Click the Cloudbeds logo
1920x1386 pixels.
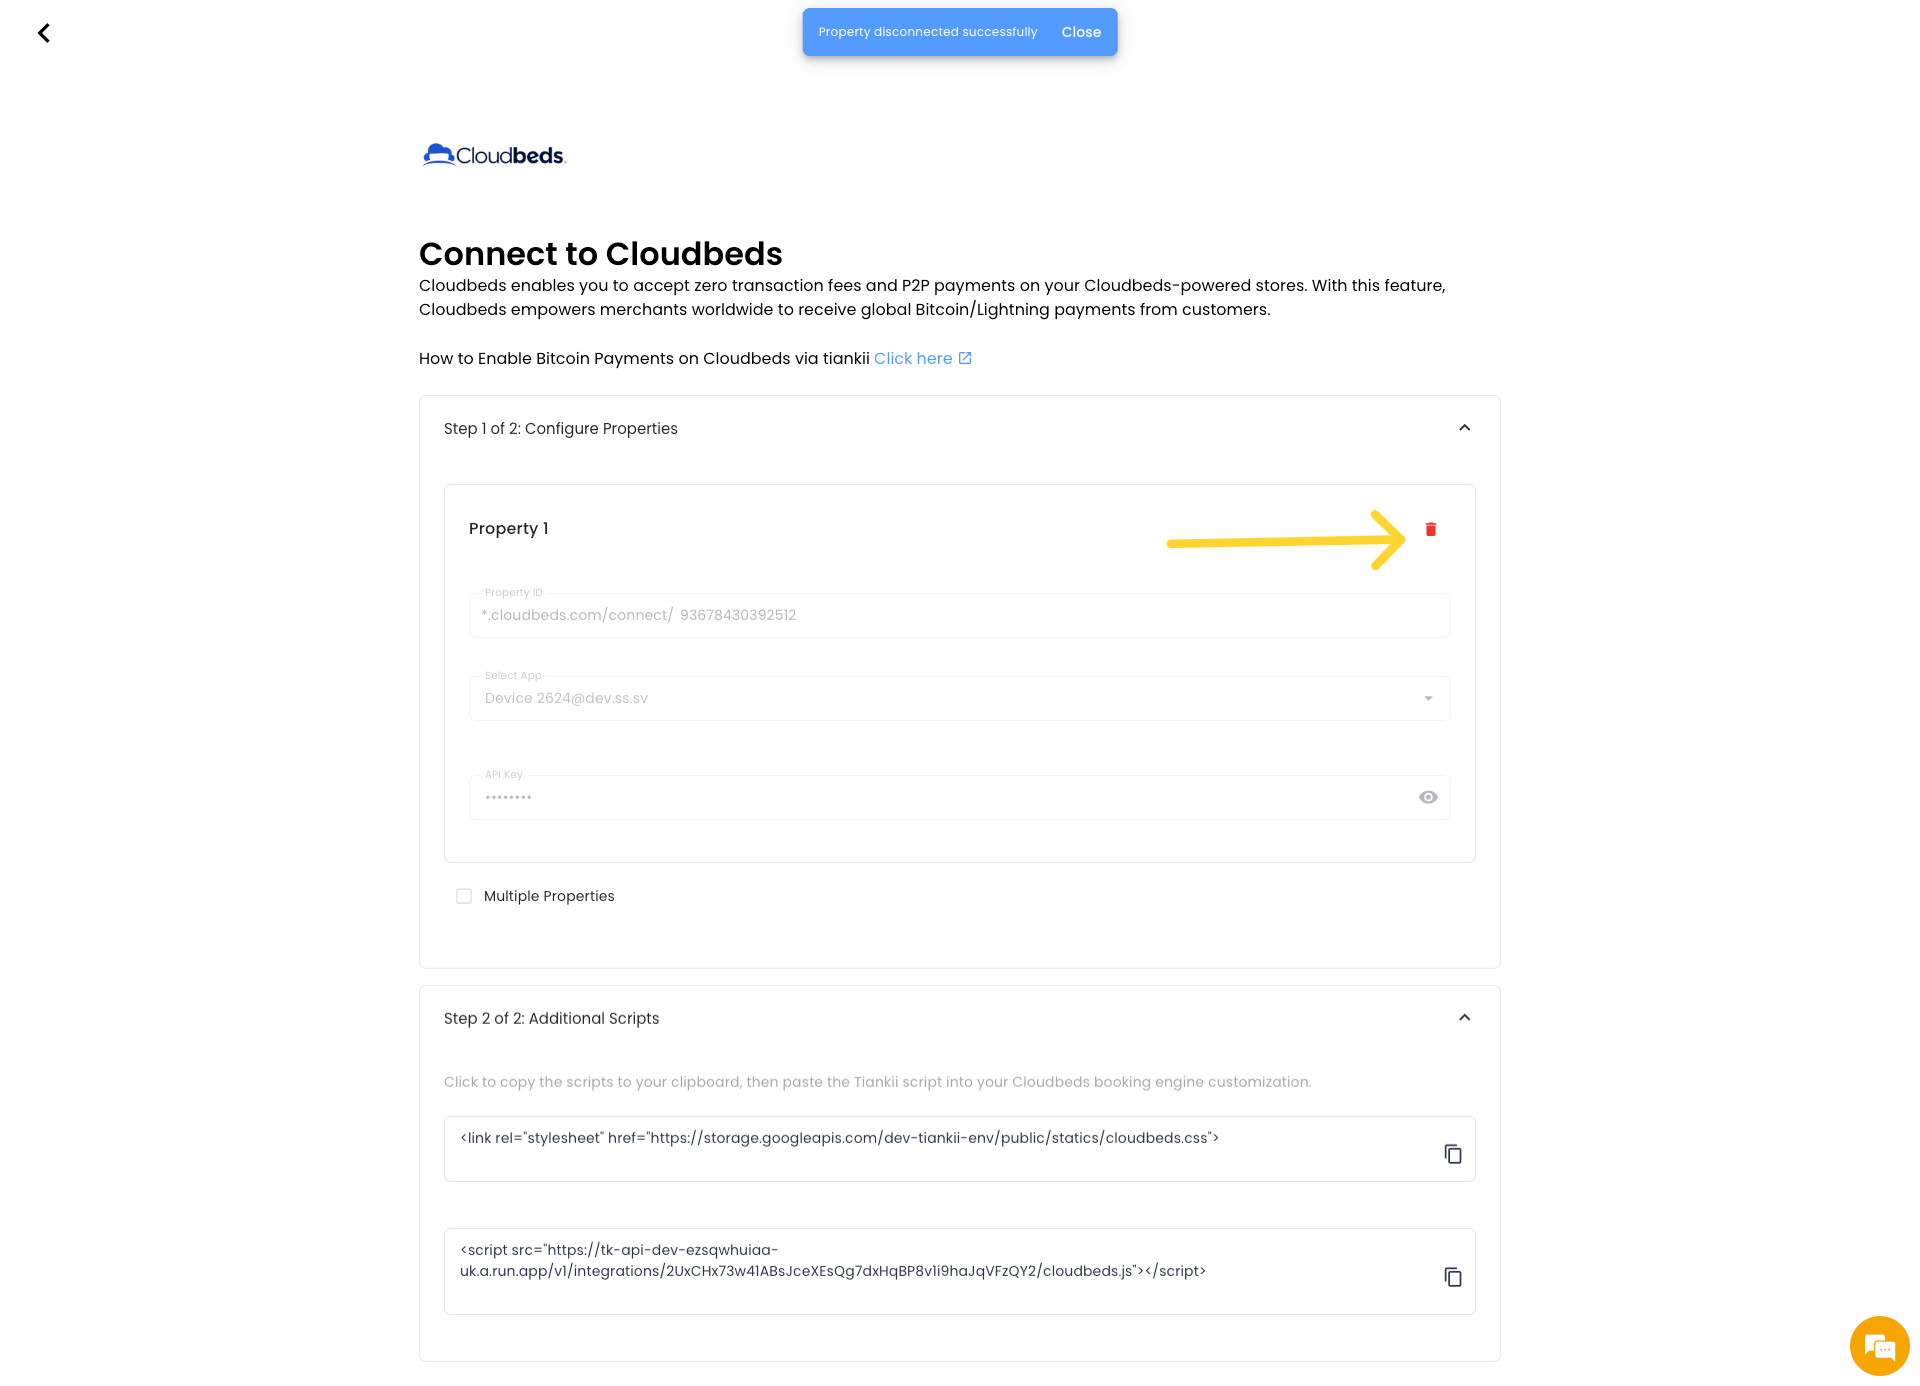pos(494,155)
